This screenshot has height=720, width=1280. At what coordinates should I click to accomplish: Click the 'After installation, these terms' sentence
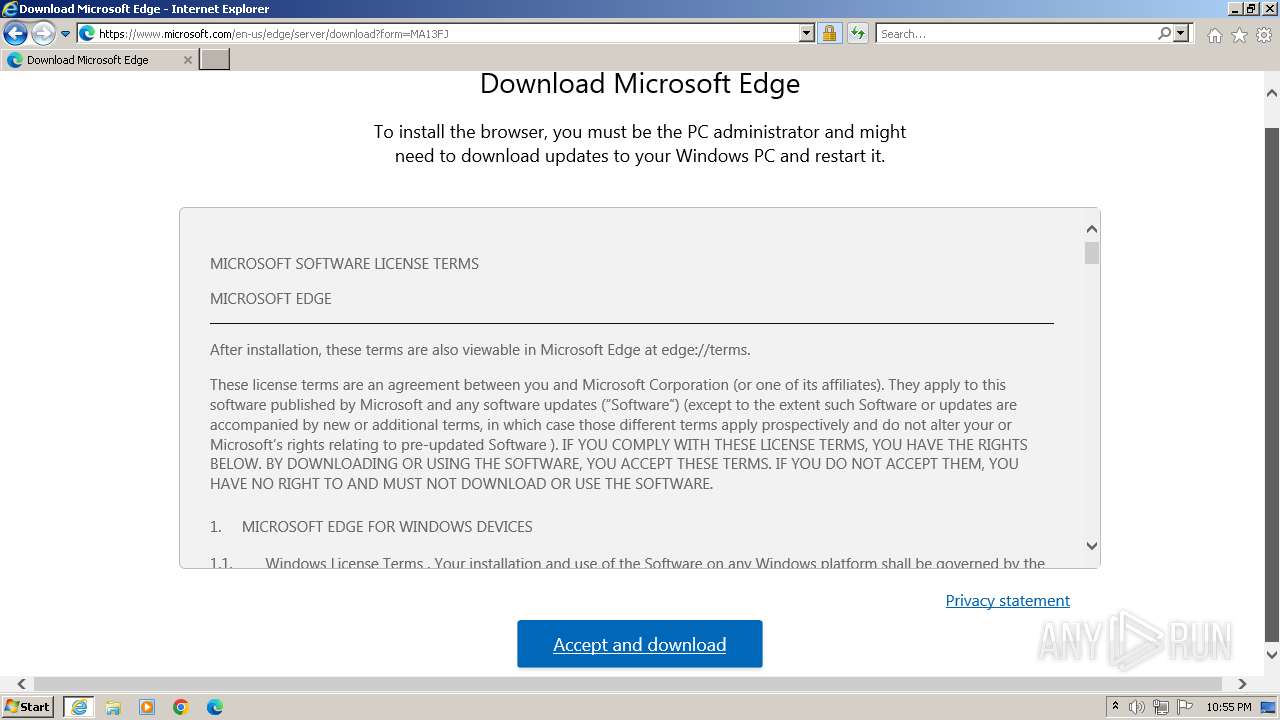coord(480,350)
